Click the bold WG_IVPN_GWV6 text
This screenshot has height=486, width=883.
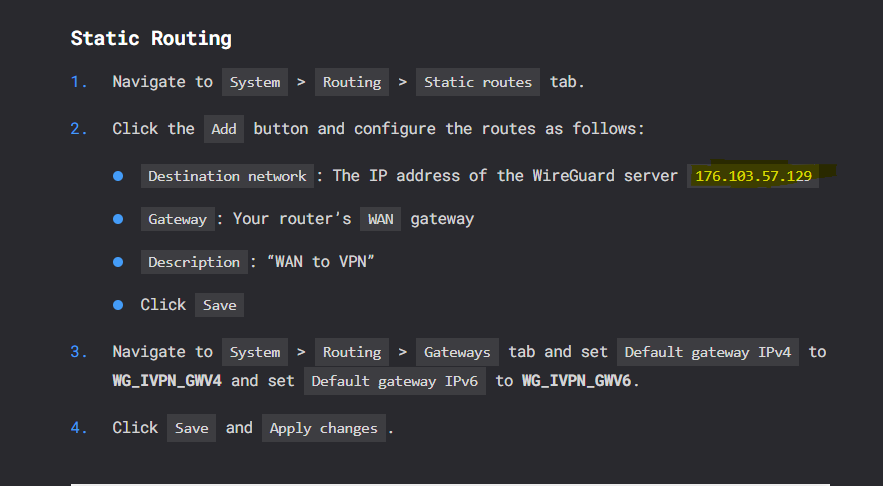pos(577,381)
